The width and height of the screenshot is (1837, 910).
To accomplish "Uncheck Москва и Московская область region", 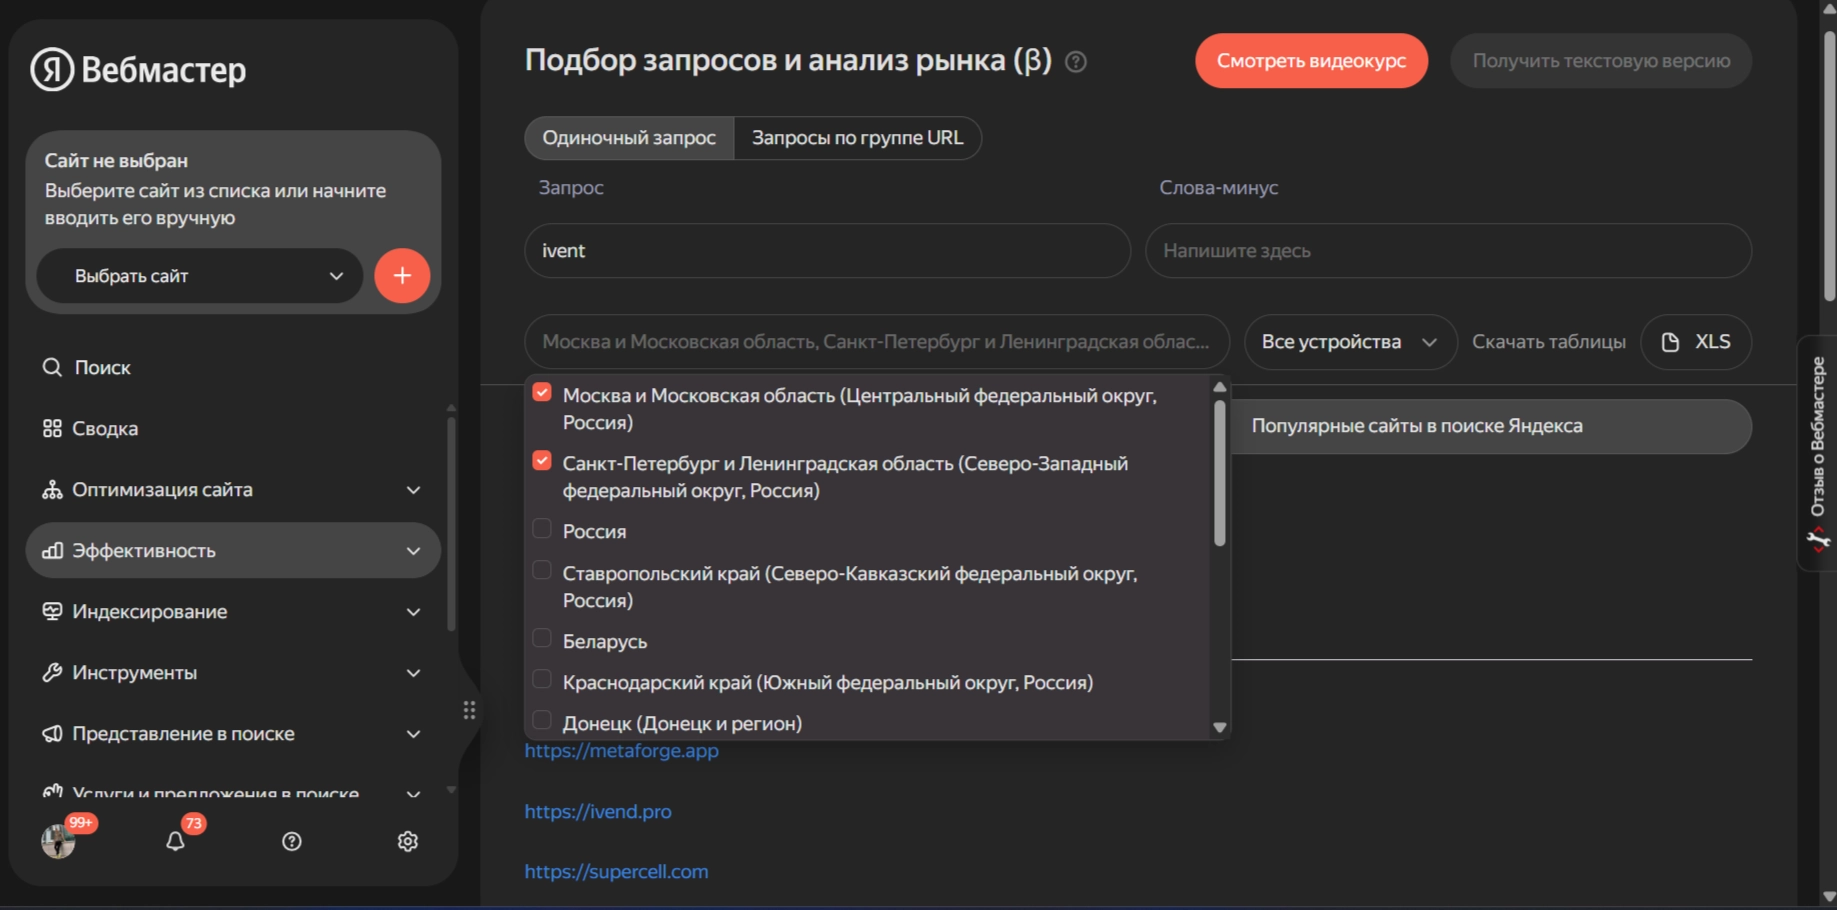I will 542,392.
